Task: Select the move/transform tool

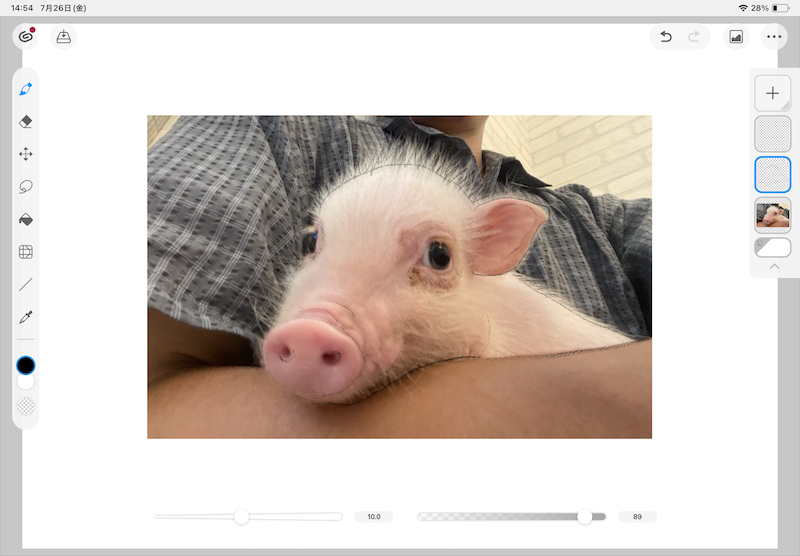Action: [x=26, y=154]
